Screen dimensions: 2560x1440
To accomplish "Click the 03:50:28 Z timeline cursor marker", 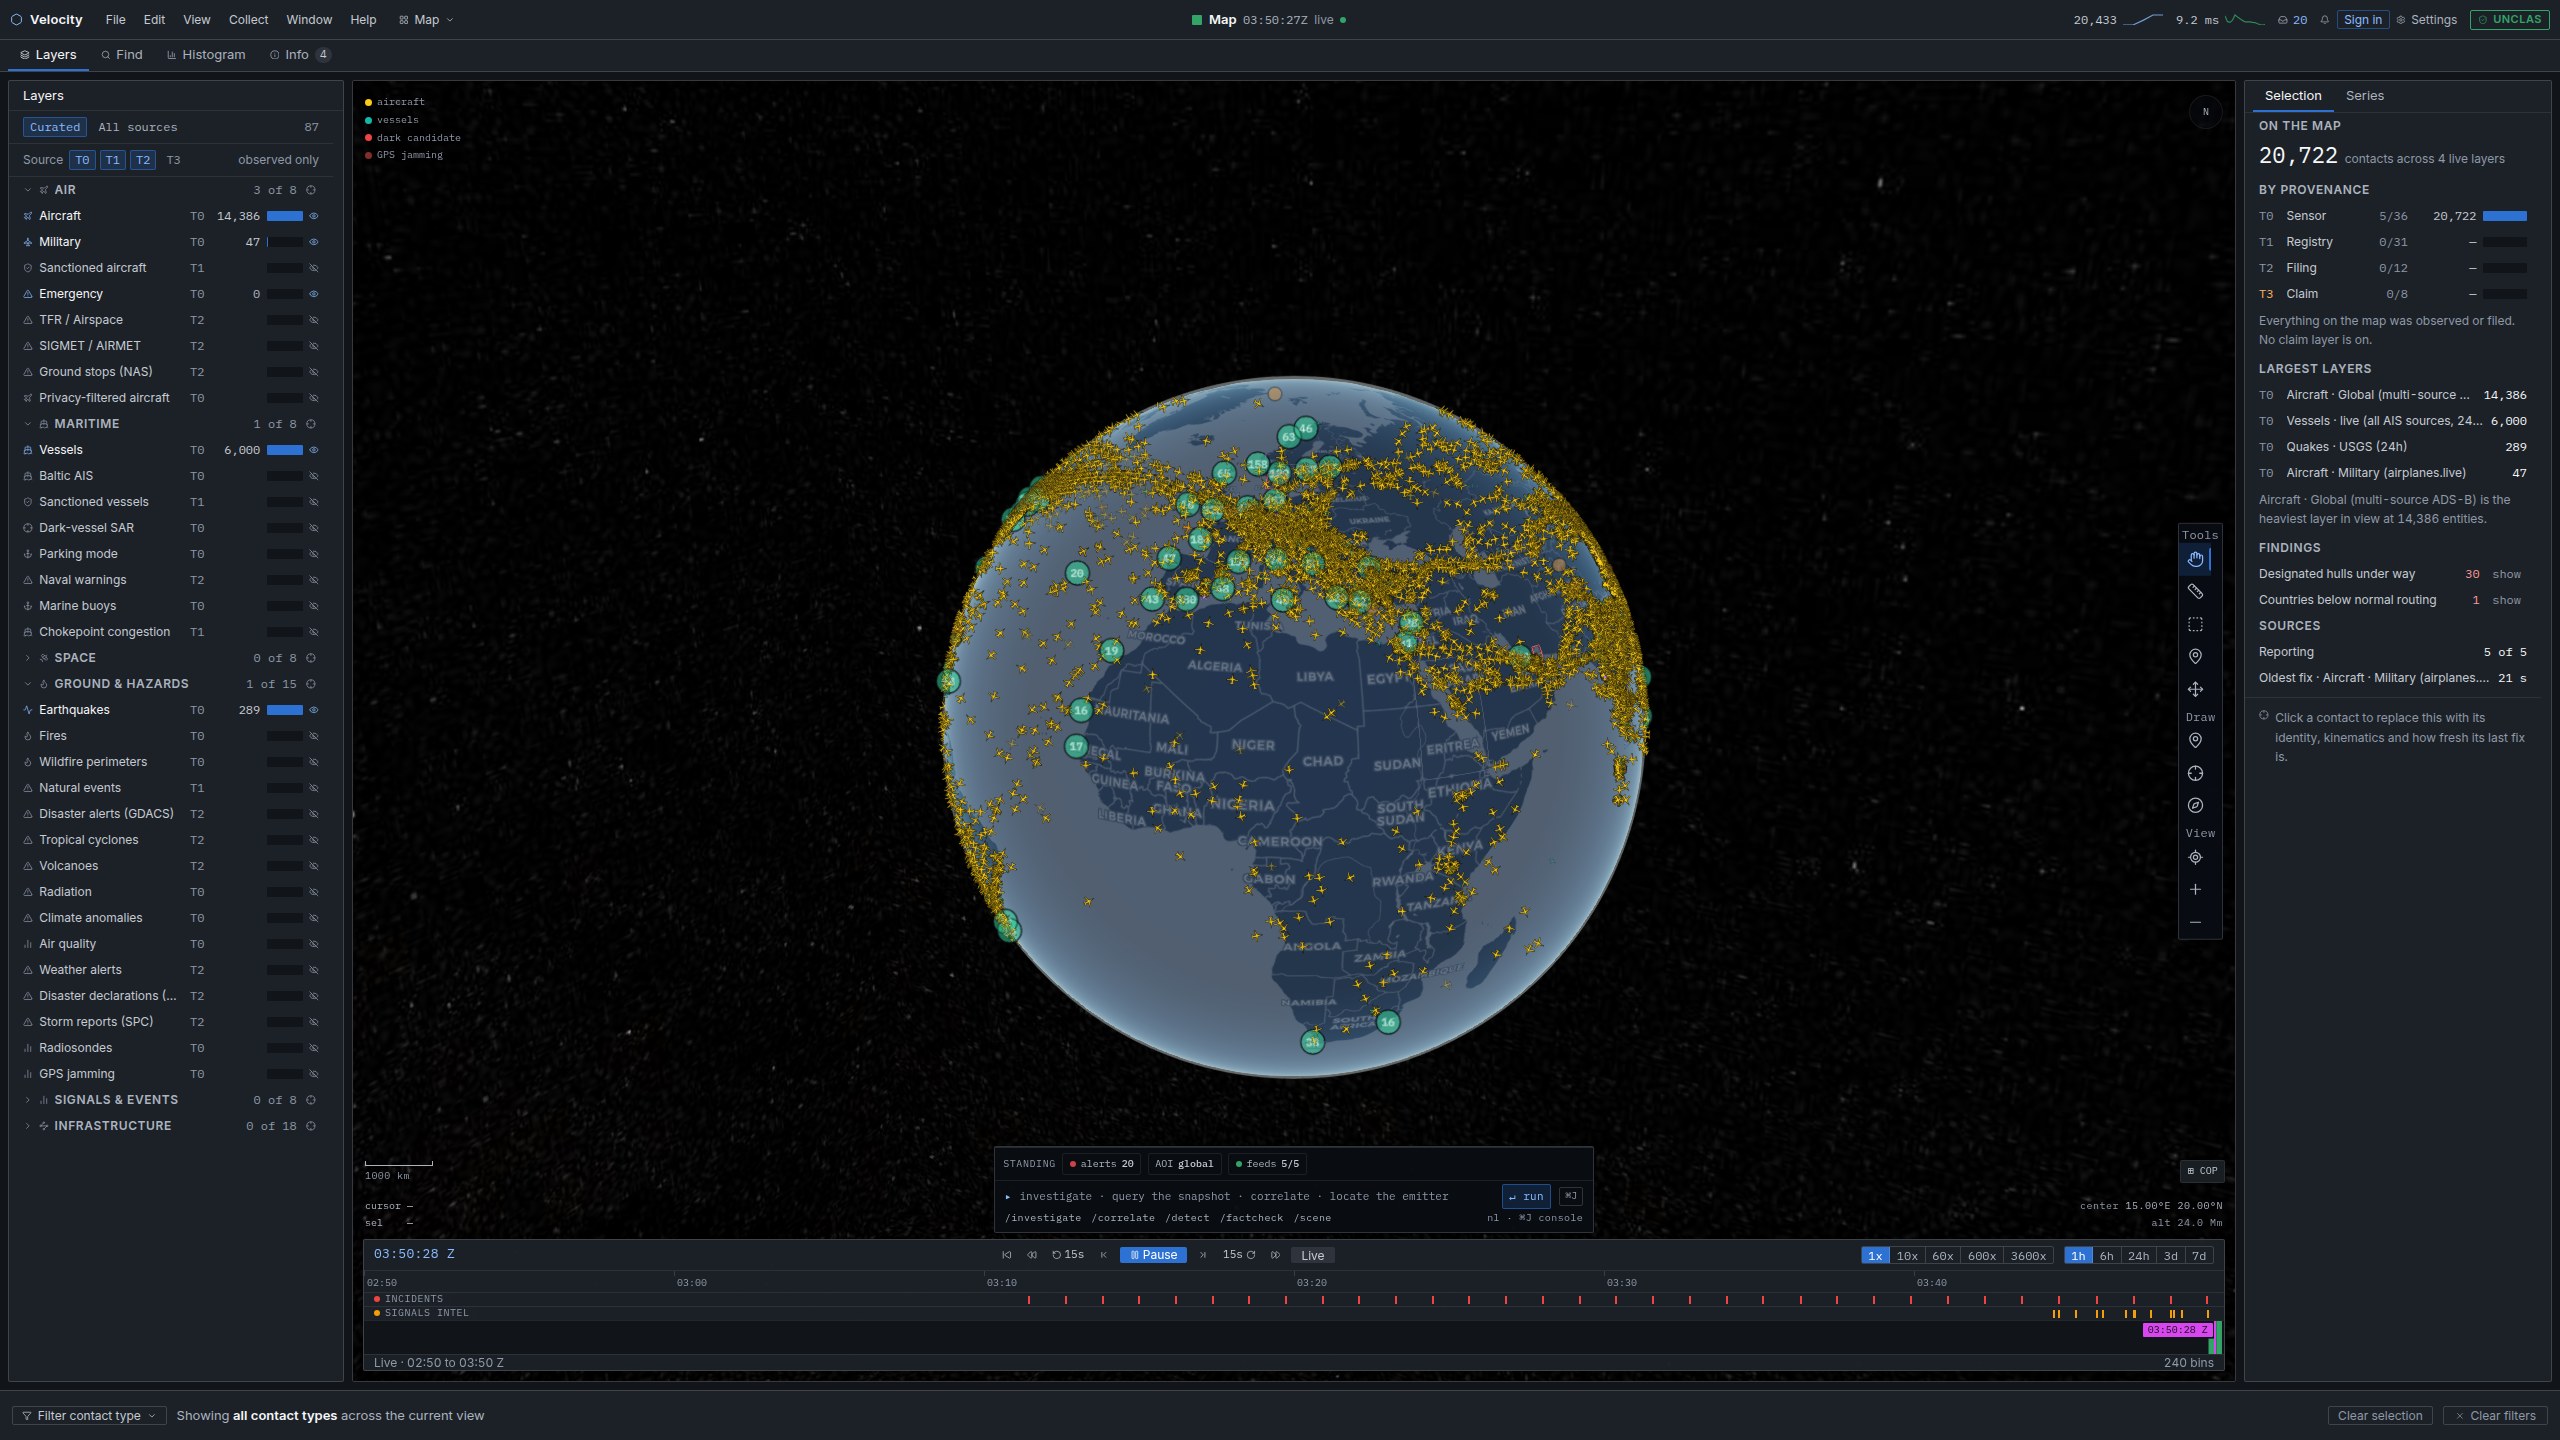I will click(2176, 1330).
